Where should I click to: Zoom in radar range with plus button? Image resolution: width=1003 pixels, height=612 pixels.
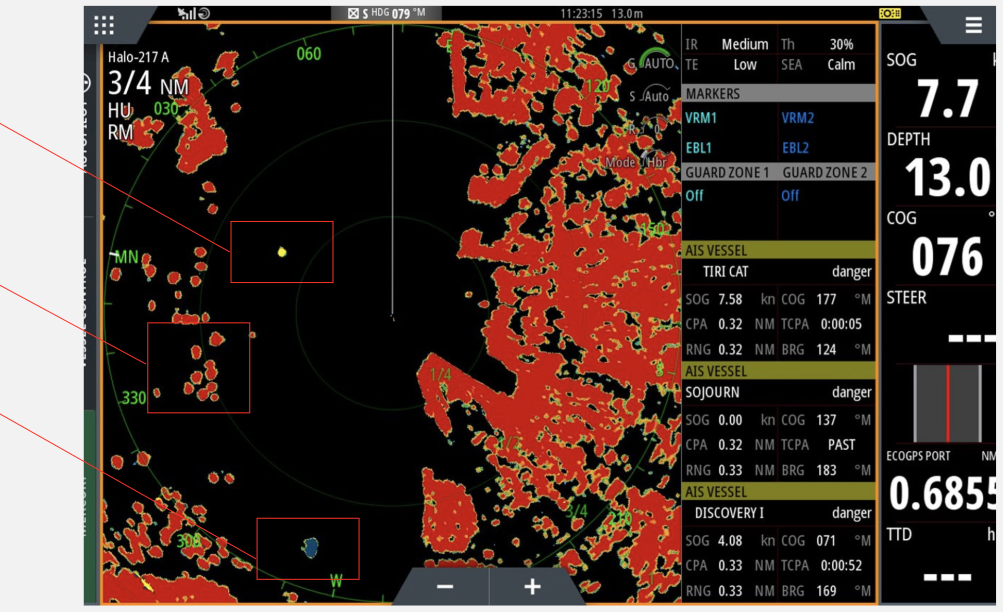click(x=532, y=587)
